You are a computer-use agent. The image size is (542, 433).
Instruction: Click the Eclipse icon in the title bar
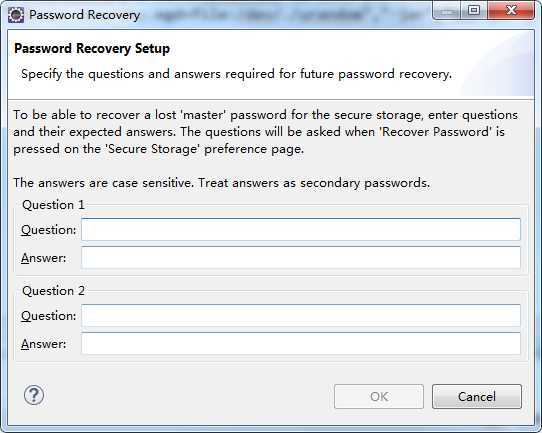click(x=16, y=15)
